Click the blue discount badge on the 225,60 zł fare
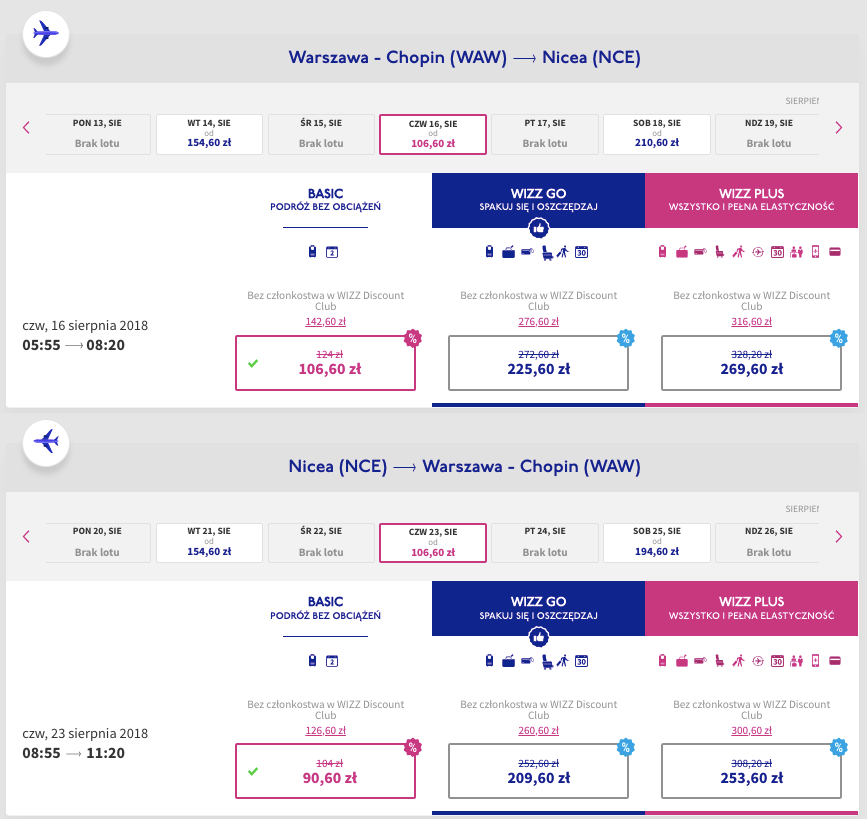 click(625, 337)
